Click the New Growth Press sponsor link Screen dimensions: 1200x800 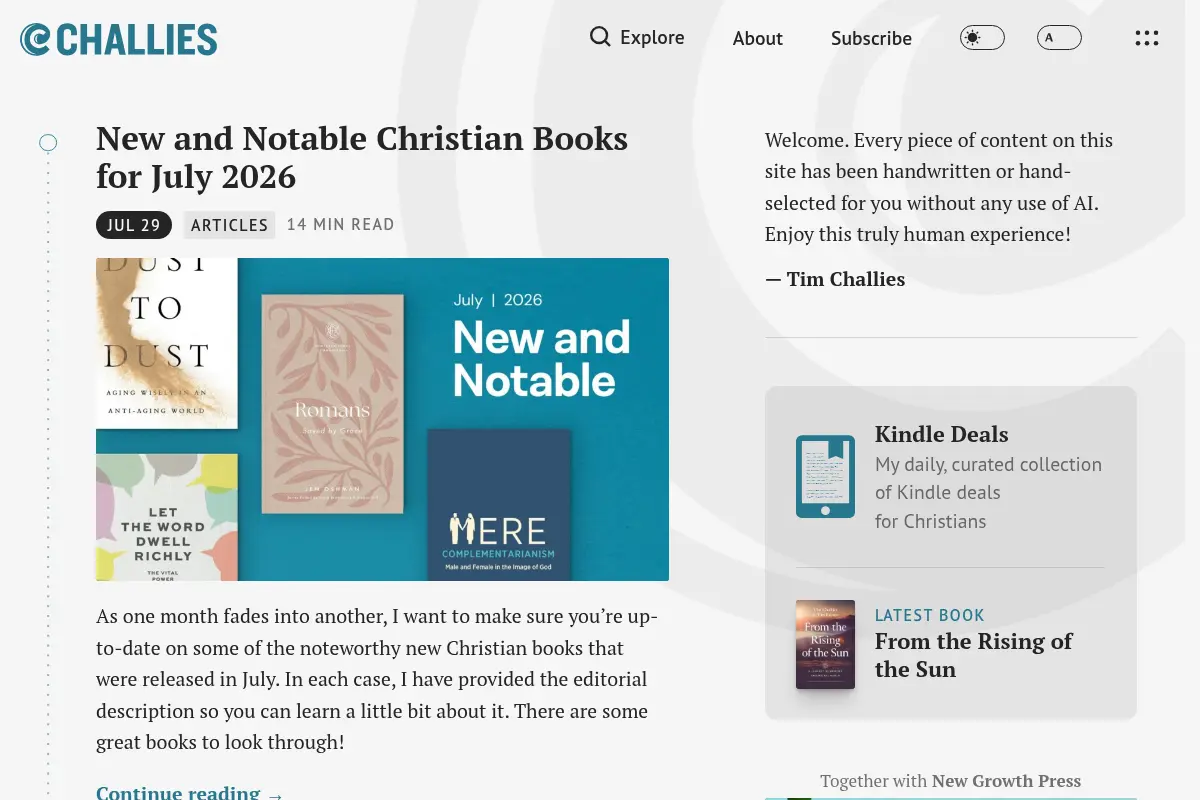tap(1006, 781)
